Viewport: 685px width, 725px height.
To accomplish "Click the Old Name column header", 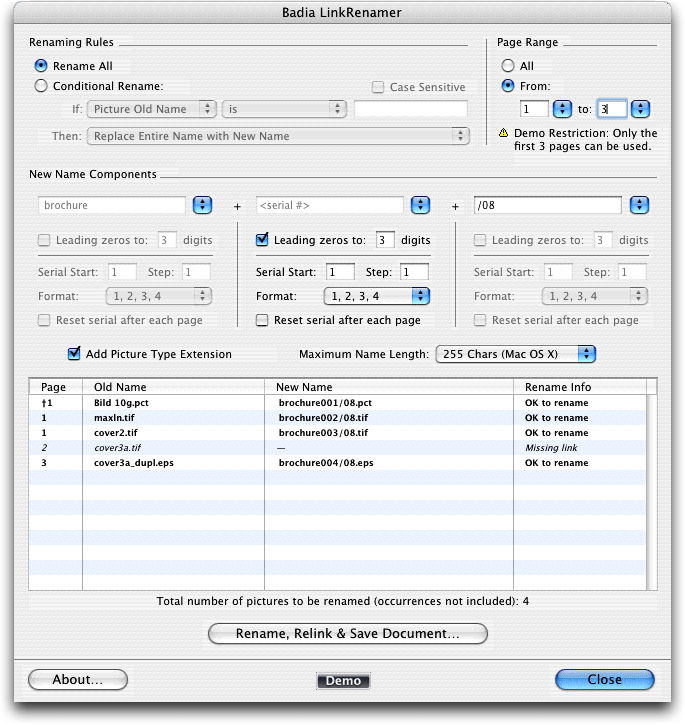I will (173, 387).
